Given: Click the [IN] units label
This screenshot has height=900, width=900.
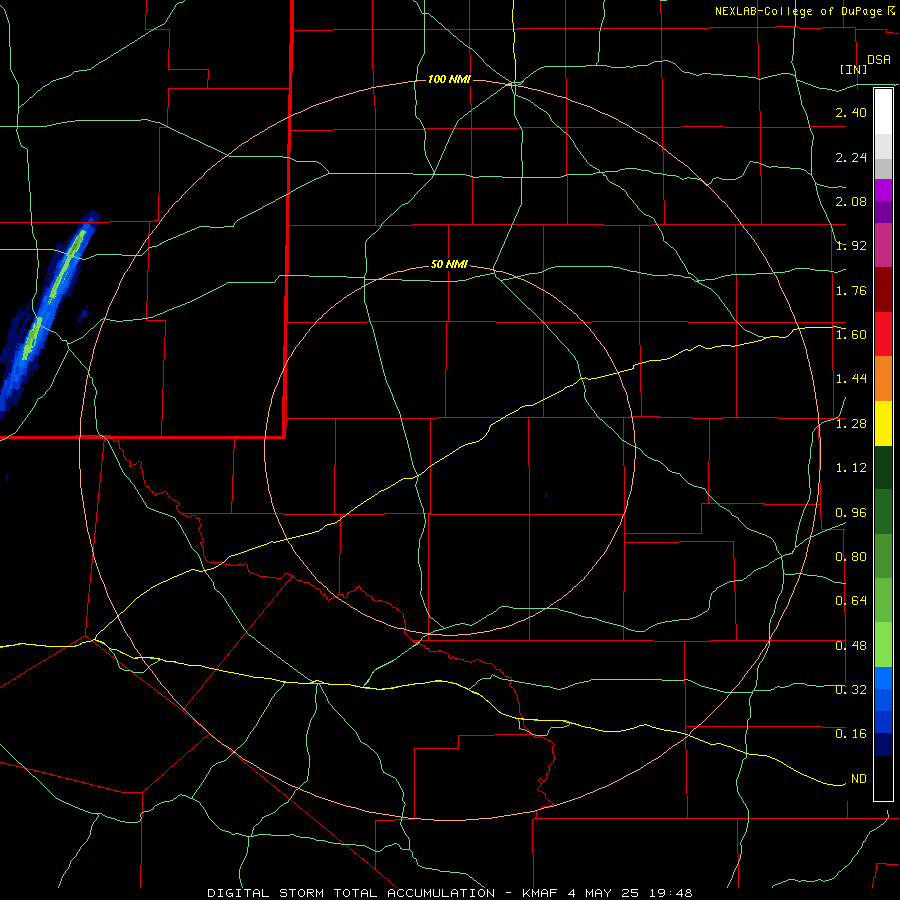Looking at the screenshot, I should [854, 69].
